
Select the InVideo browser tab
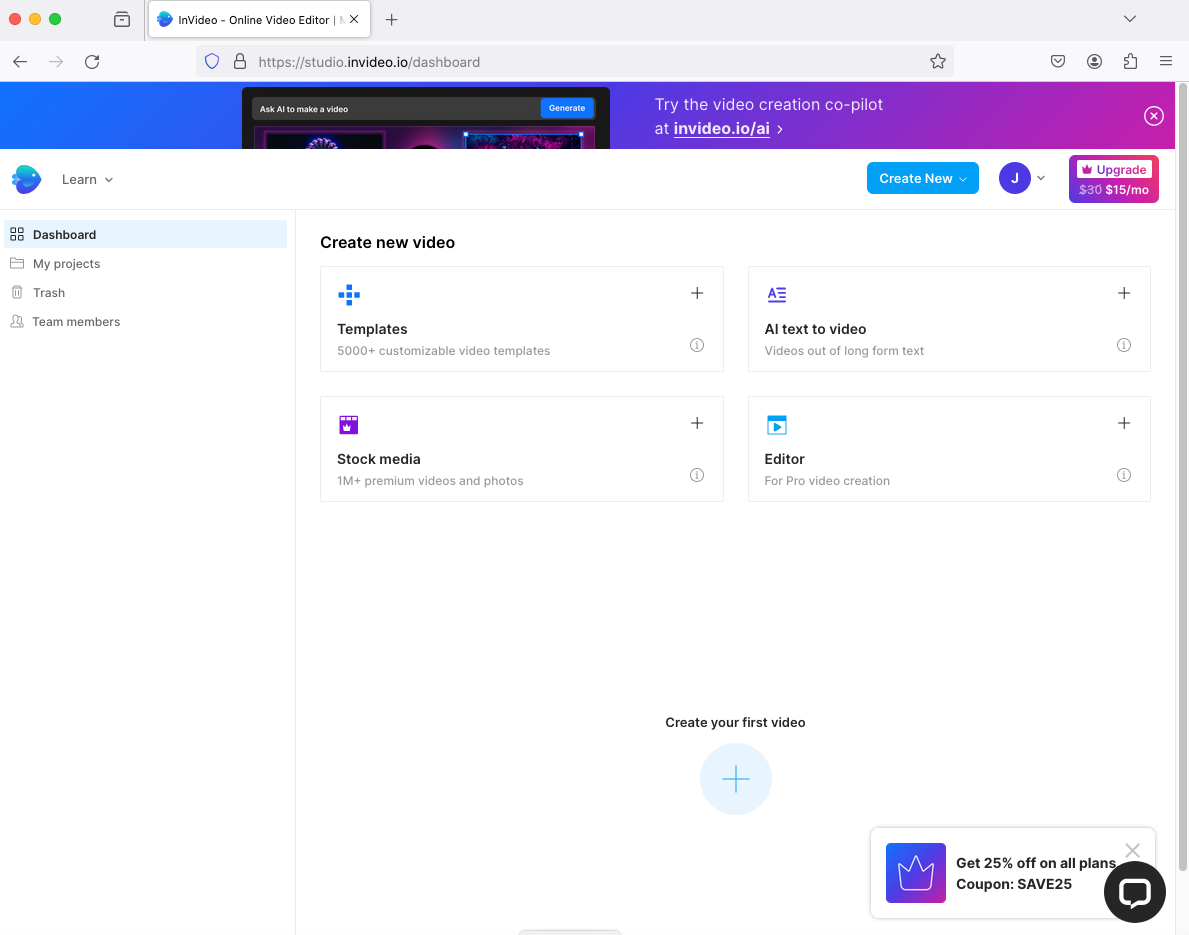coord(259,20)
